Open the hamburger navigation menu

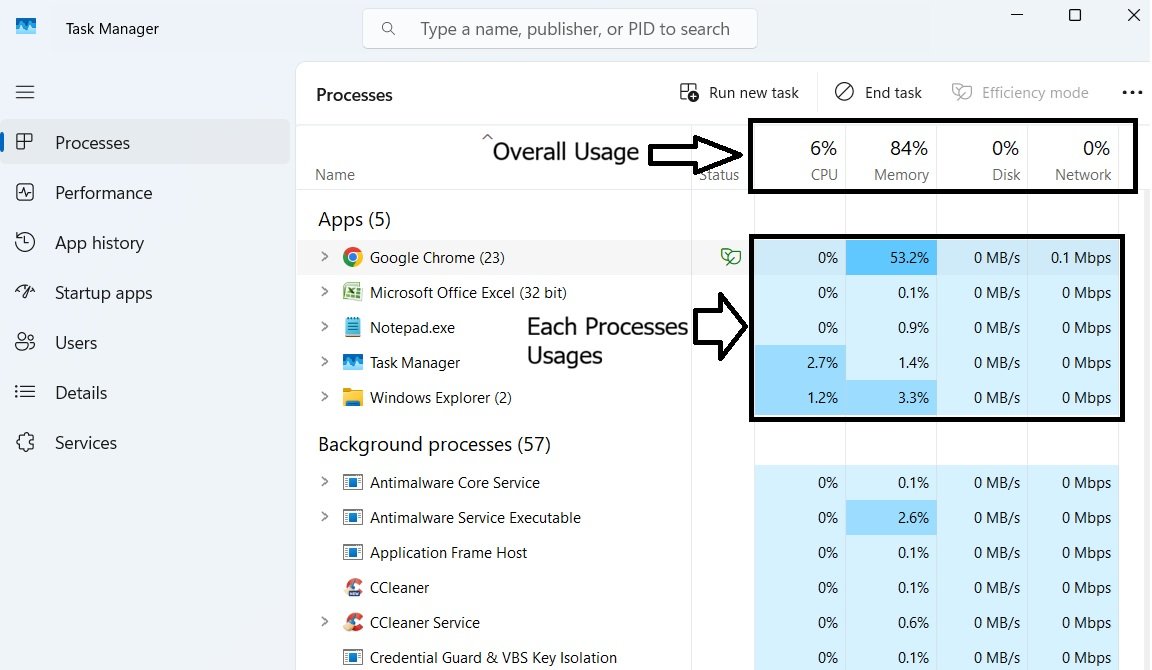[25, 92]
